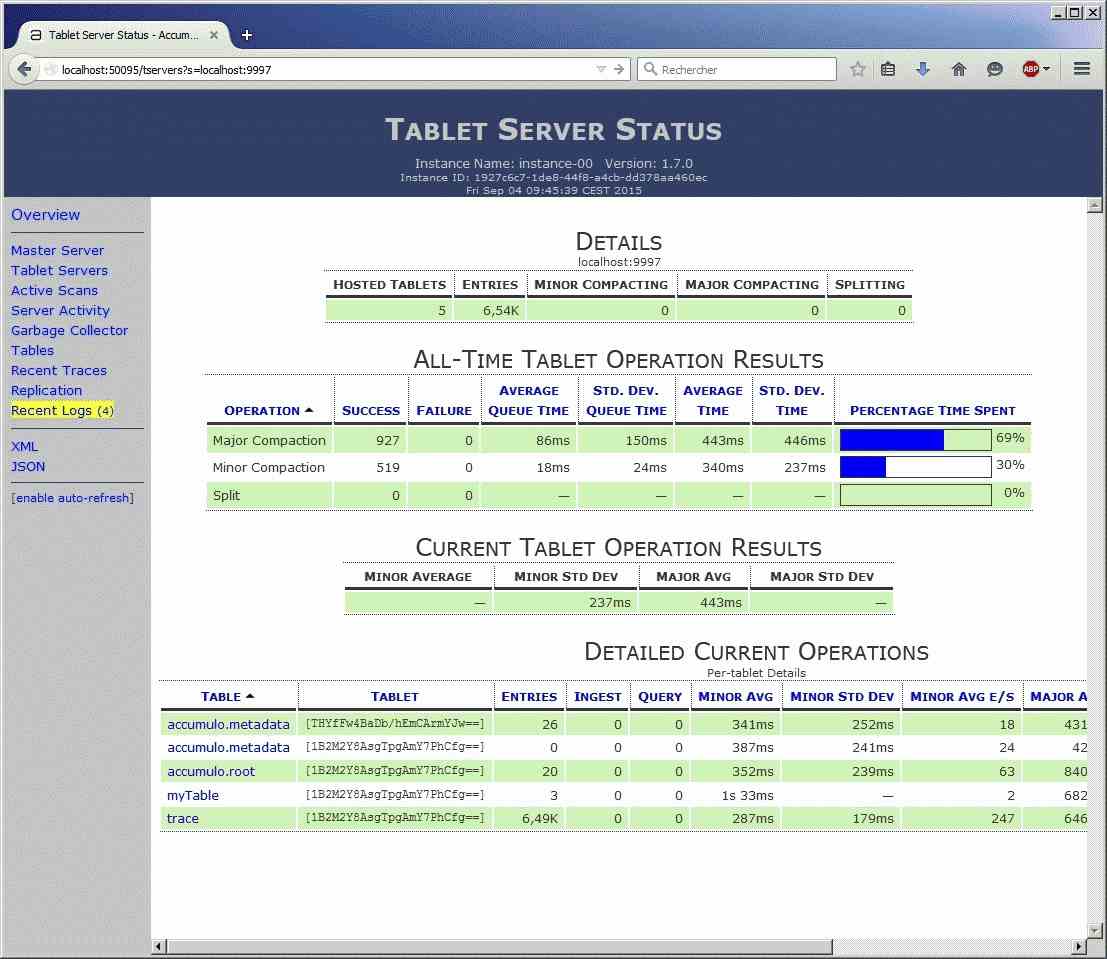
Task: Click the Adblock Plus icon
Action: pos(1030,69)
